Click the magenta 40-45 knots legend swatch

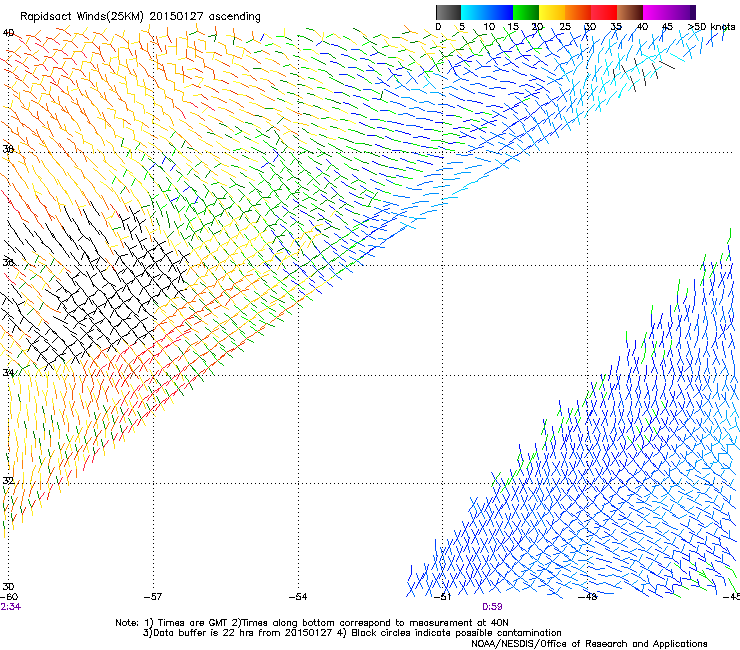(656, 12)
